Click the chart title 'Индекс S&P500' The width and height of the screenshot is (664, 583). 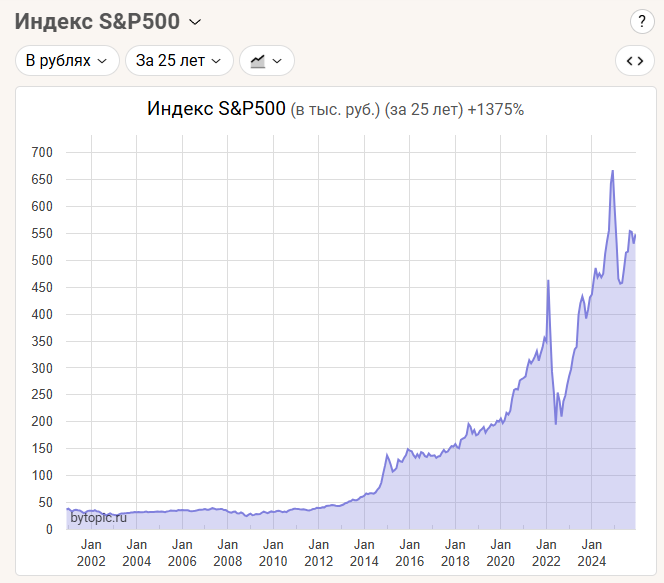(216, 109)
